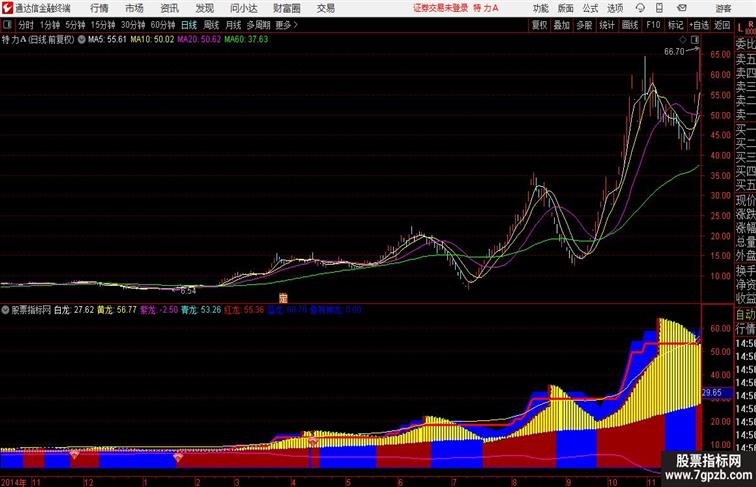Switch to 30分钟 period tab
This screenshot has width=756, height=487.
click(x=133, y=25)
